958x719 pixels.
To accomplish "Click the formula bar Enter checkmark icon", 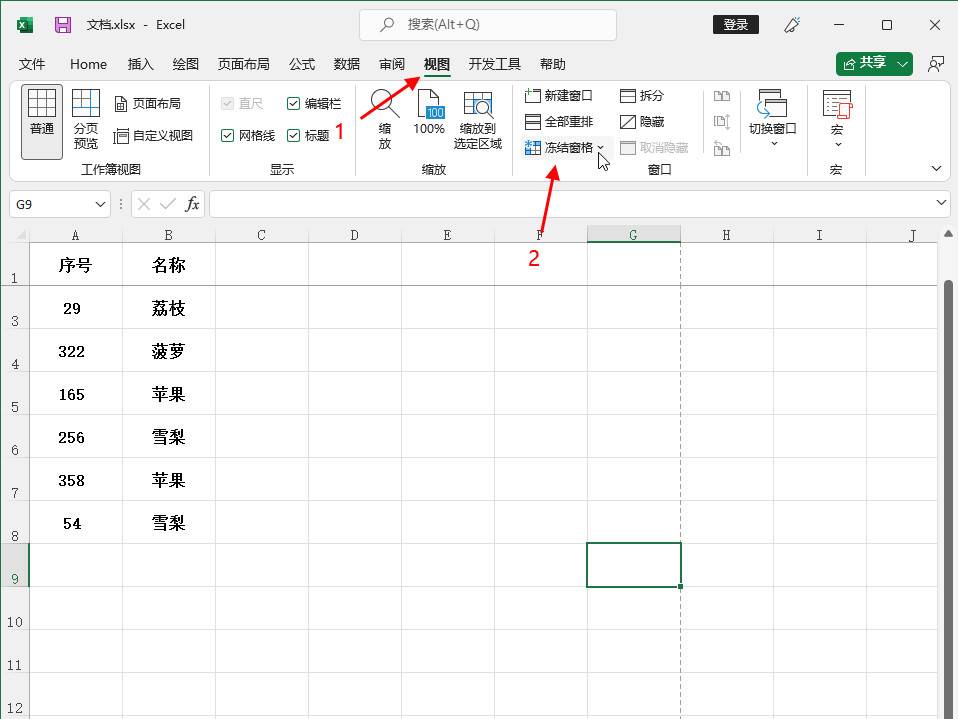I will [x=168, y=204].
